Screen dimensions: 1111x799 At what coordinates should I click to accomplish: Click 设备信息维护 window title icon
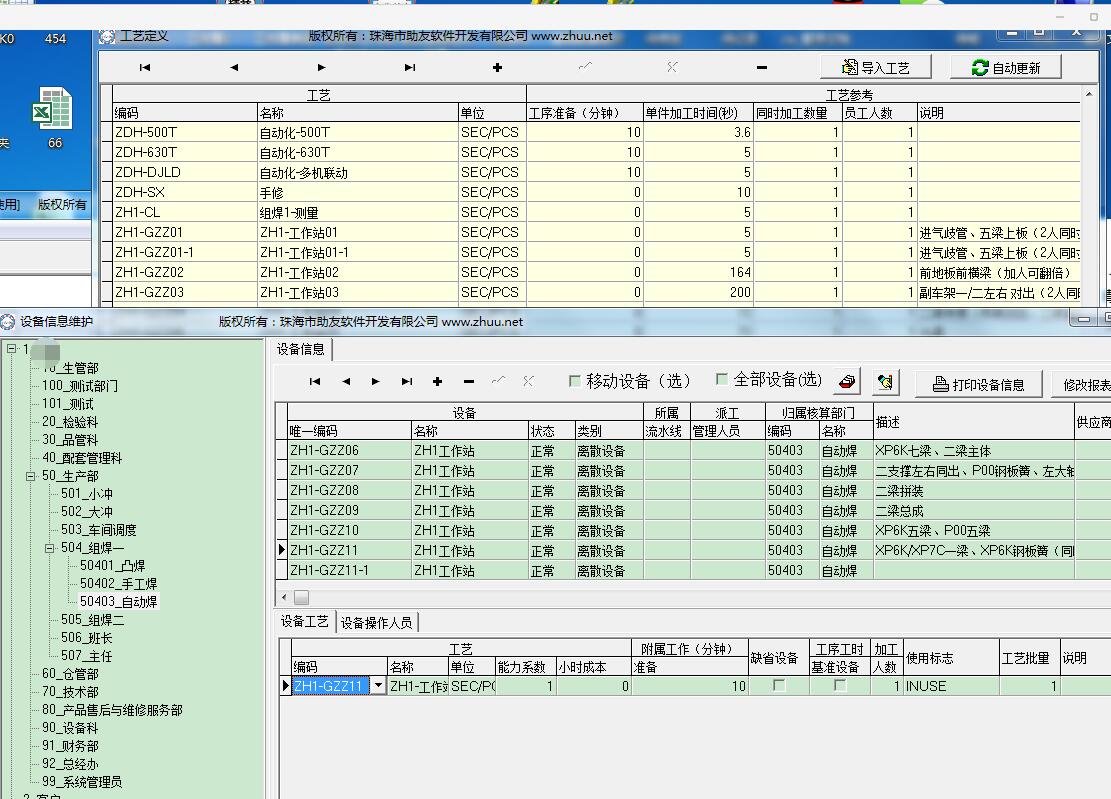coord(8,322)
